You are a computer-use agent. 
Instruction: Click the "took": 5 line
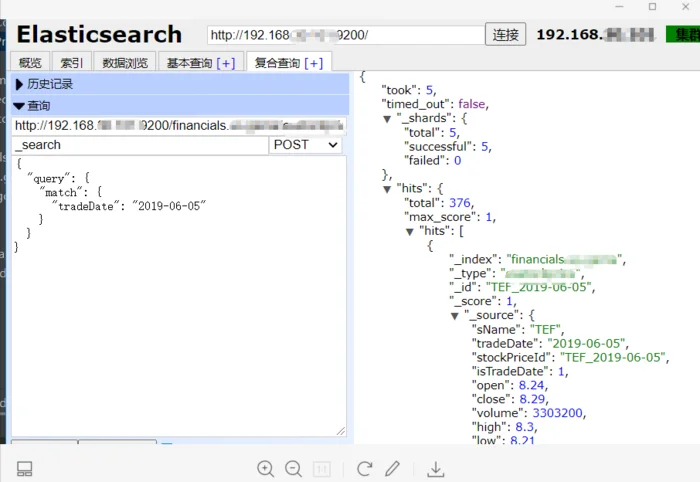coord(408,90)
